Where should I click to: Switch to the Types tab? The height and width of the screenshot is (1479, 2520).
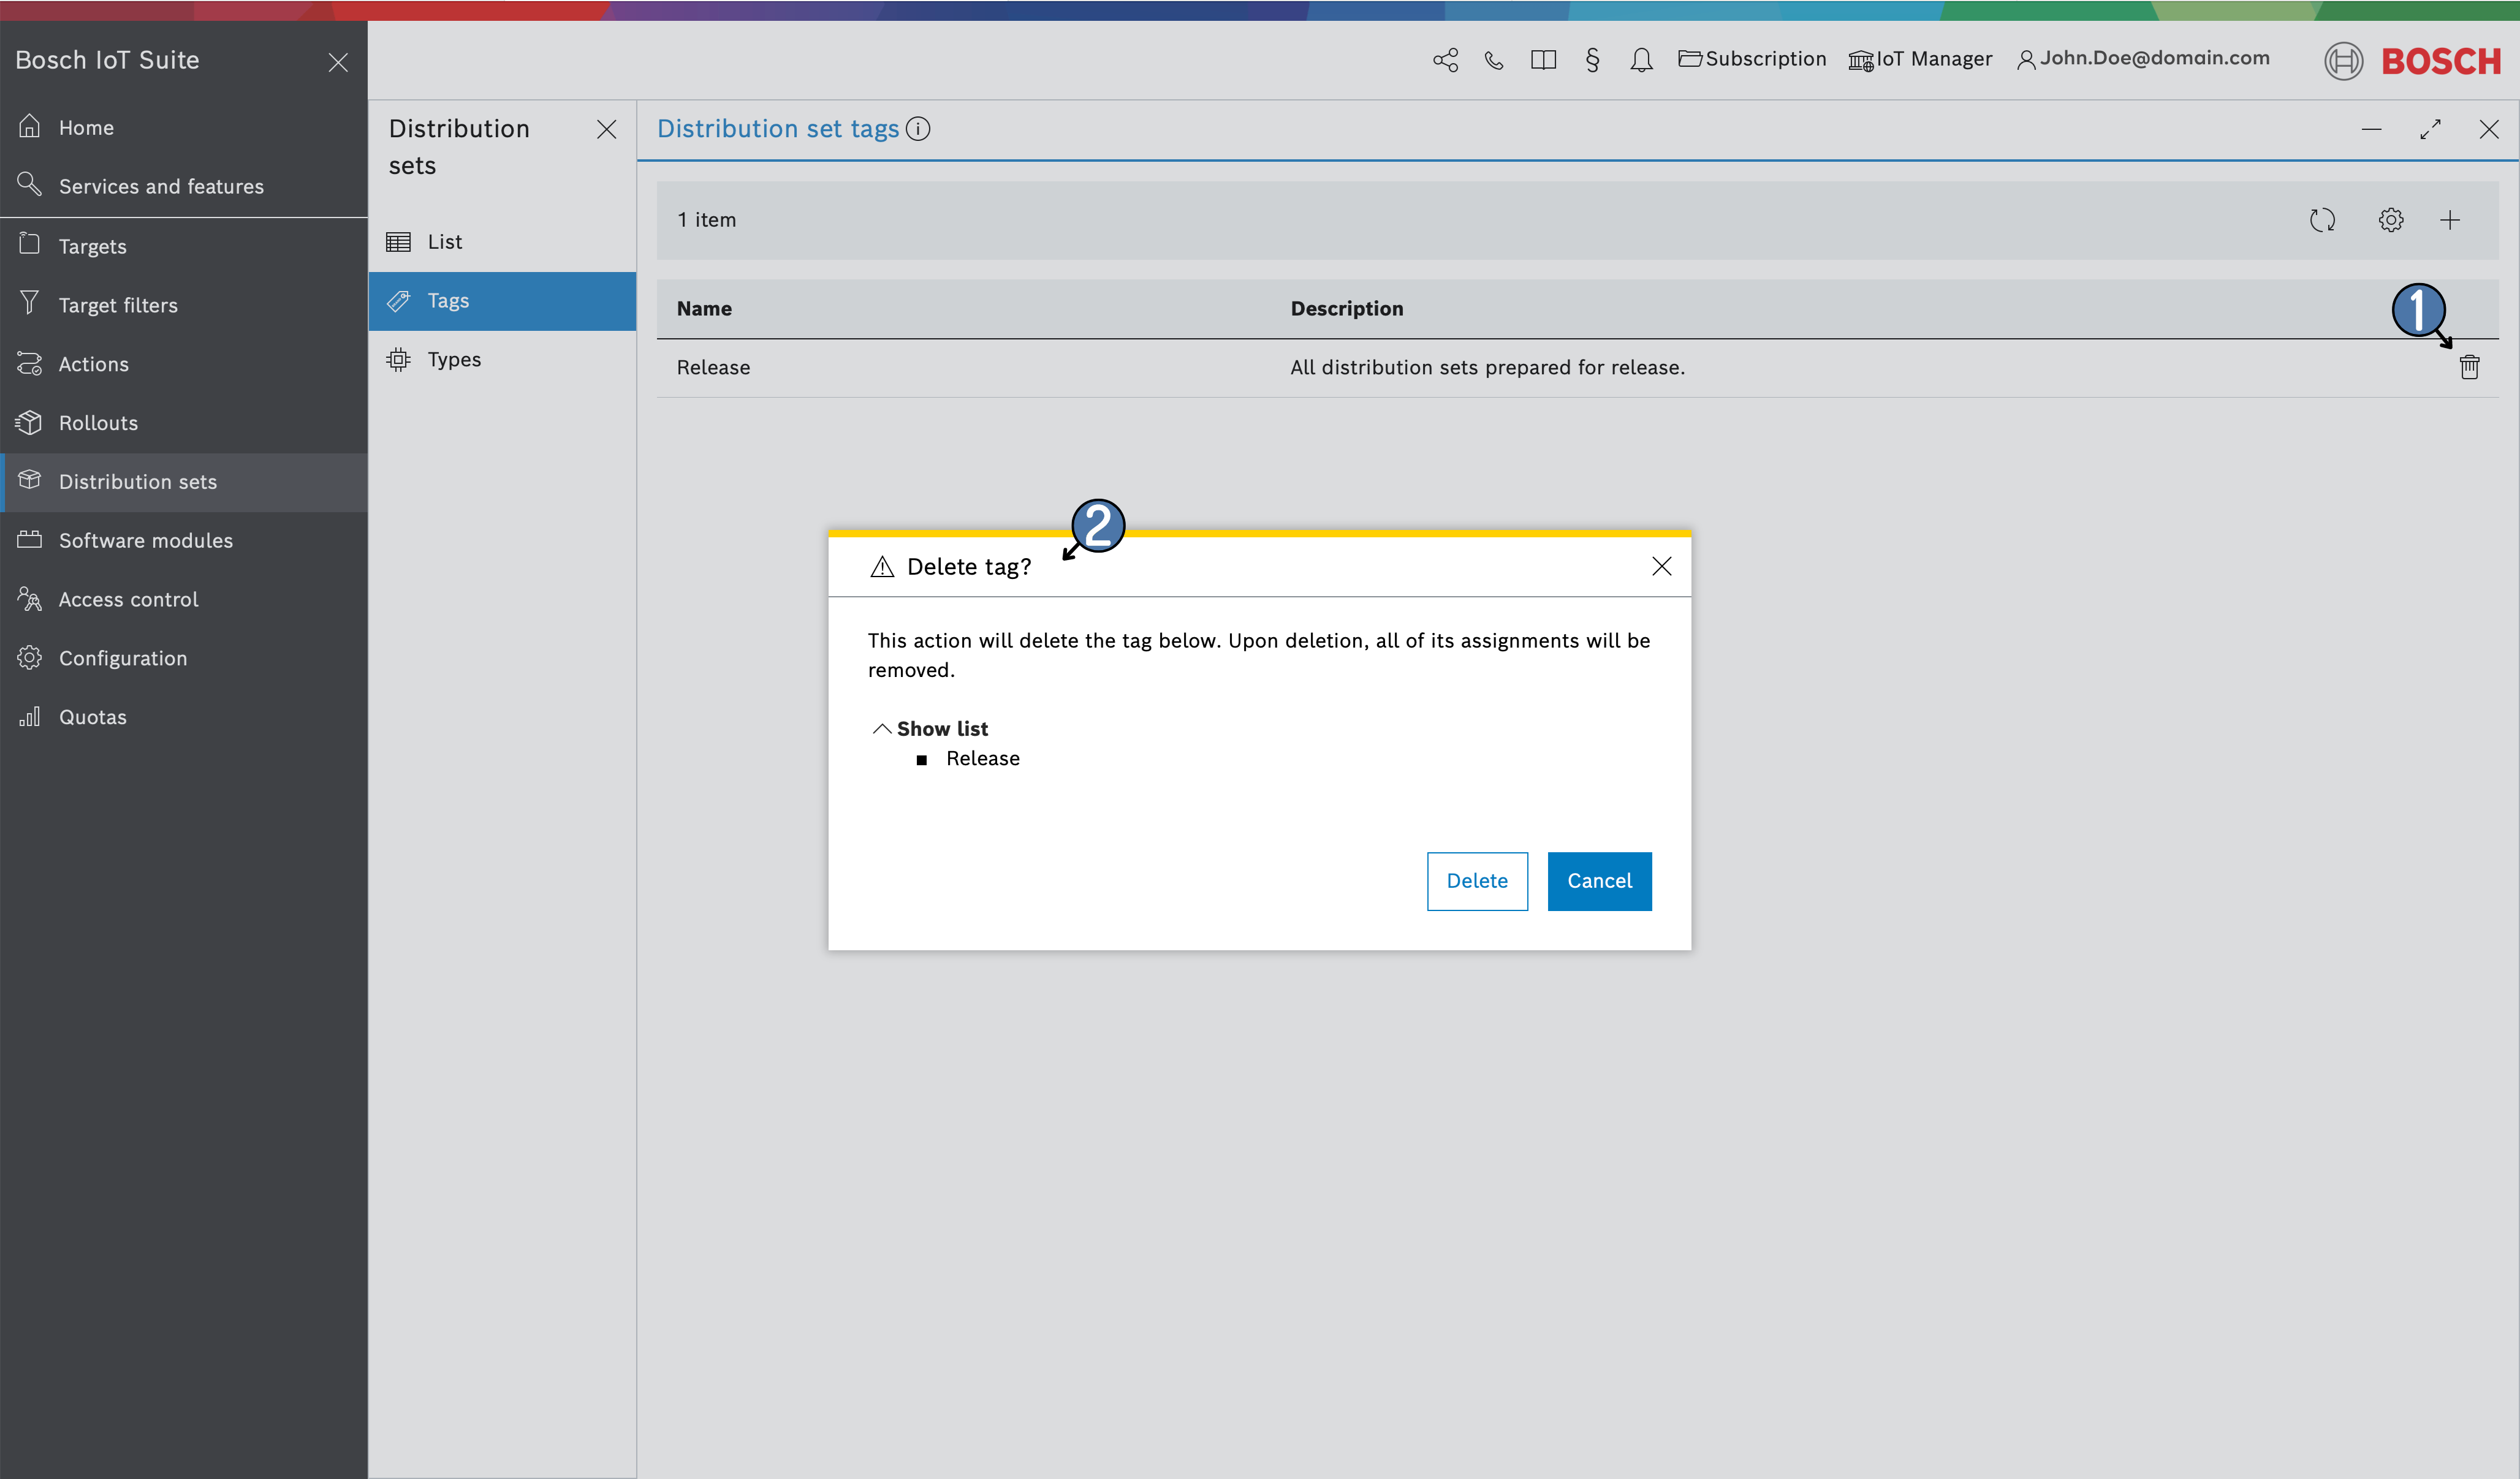[453, 360]
